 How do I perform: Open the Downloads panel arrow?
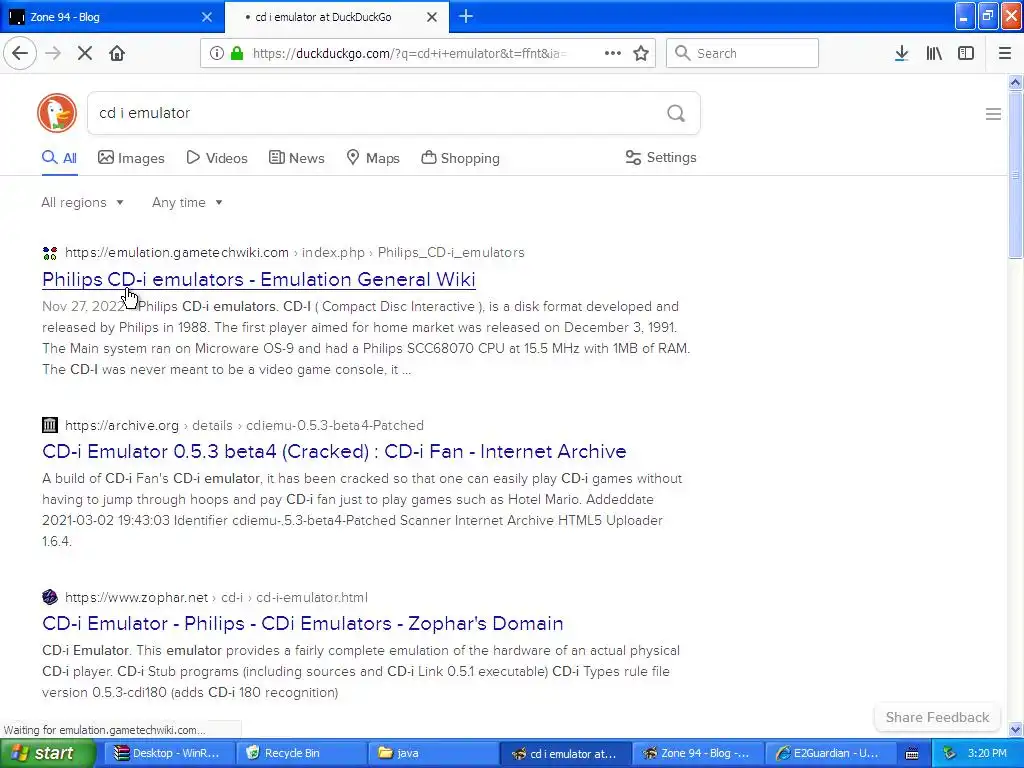coord(901,54)
